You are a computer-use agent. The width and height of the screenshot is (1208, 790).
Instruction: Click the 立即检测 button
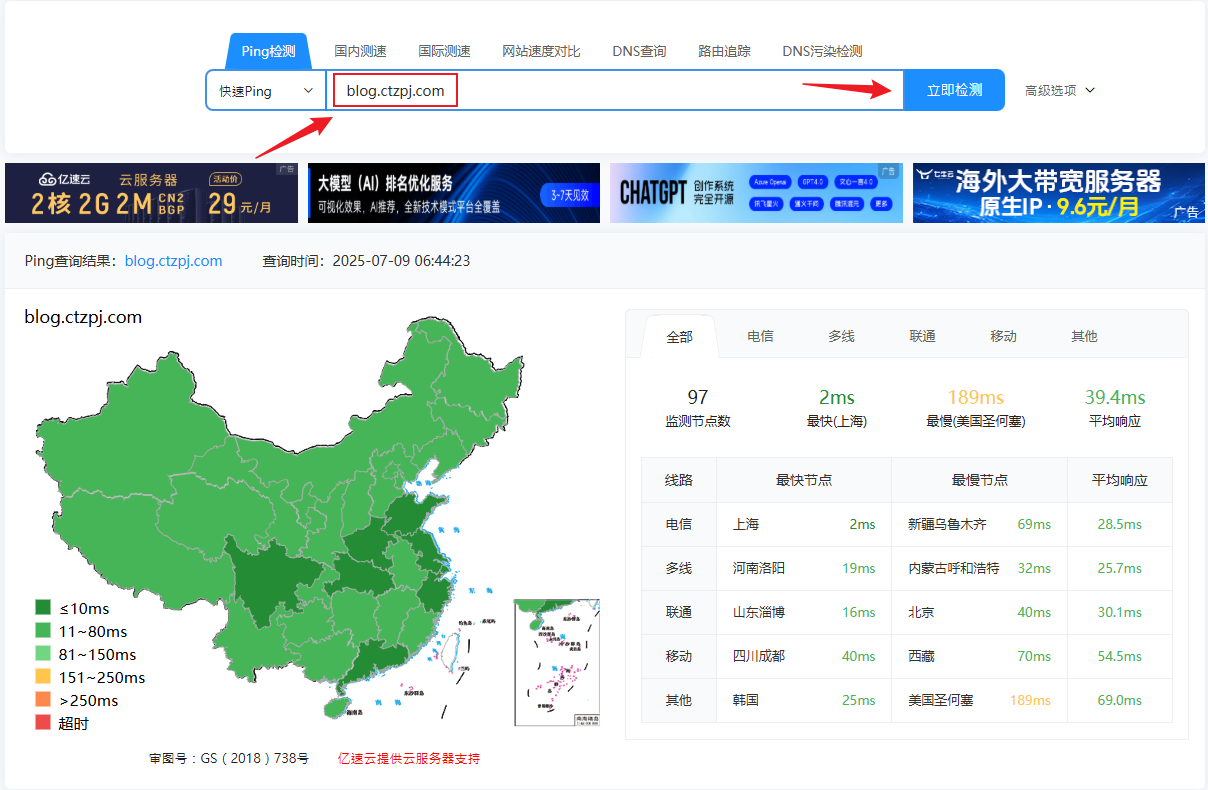coord(953,90)
